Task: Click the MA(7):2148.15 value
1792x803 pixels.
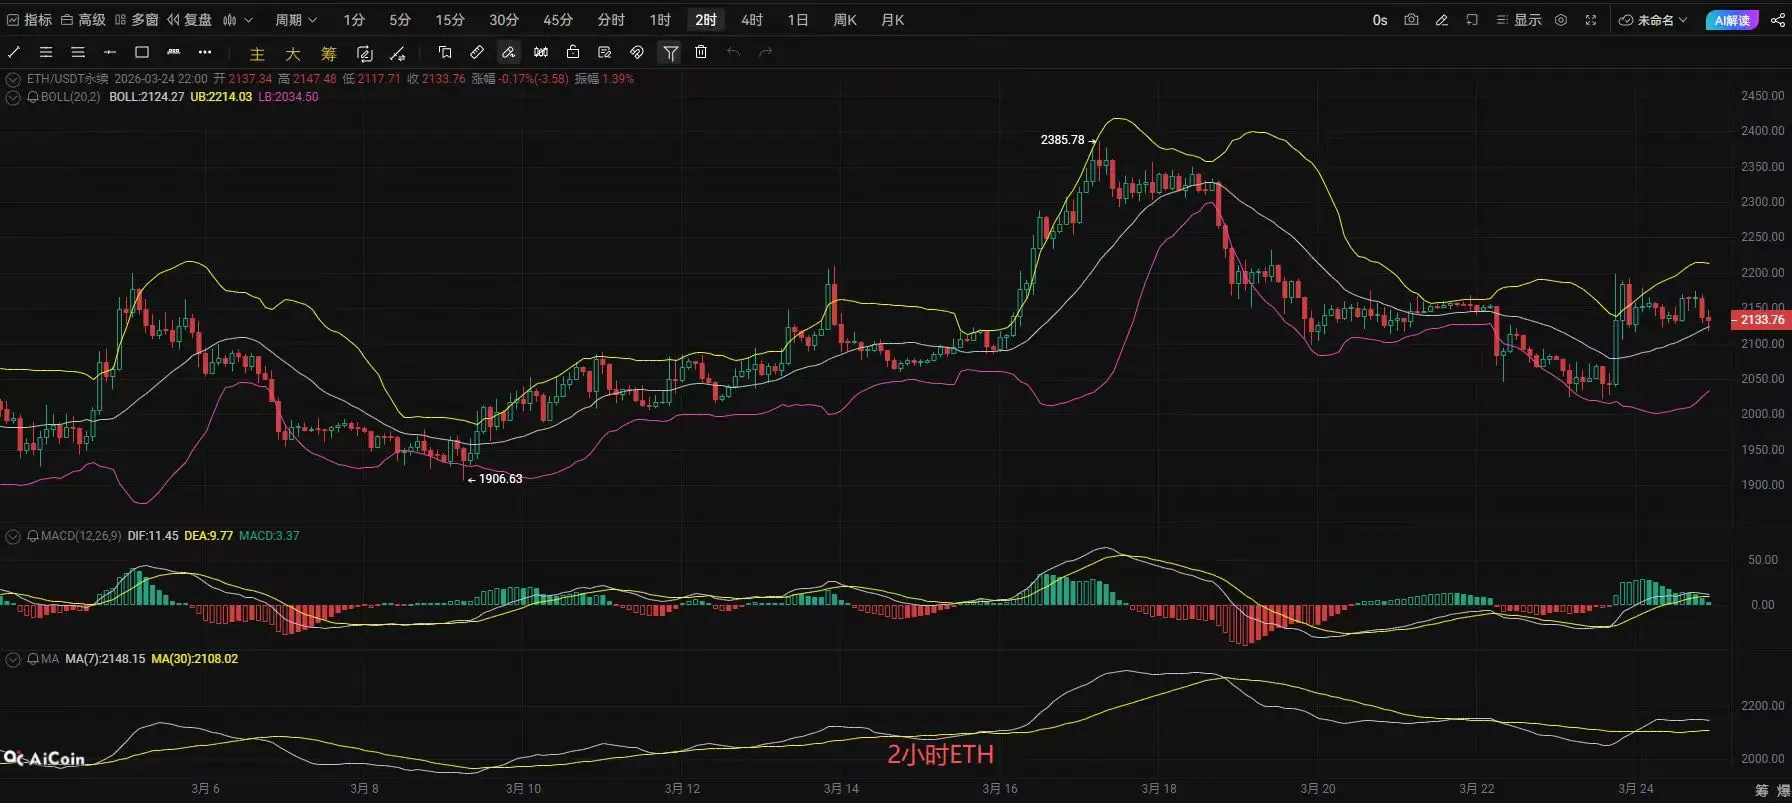Action: tap(105, 659)
